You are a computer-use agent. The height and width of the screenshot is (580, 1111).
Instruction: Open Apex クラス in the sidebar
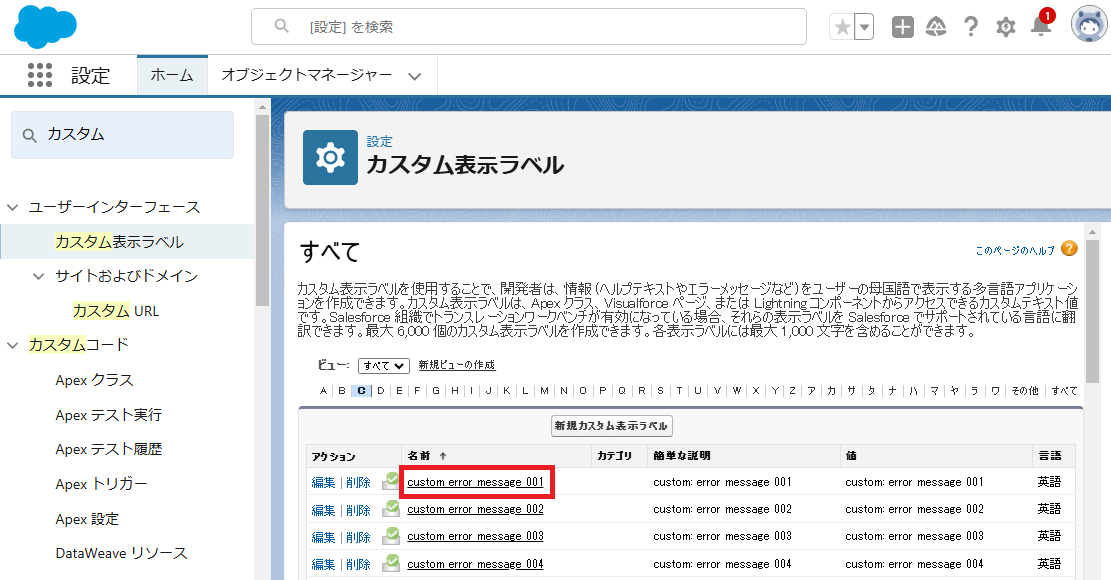(94, 380)
